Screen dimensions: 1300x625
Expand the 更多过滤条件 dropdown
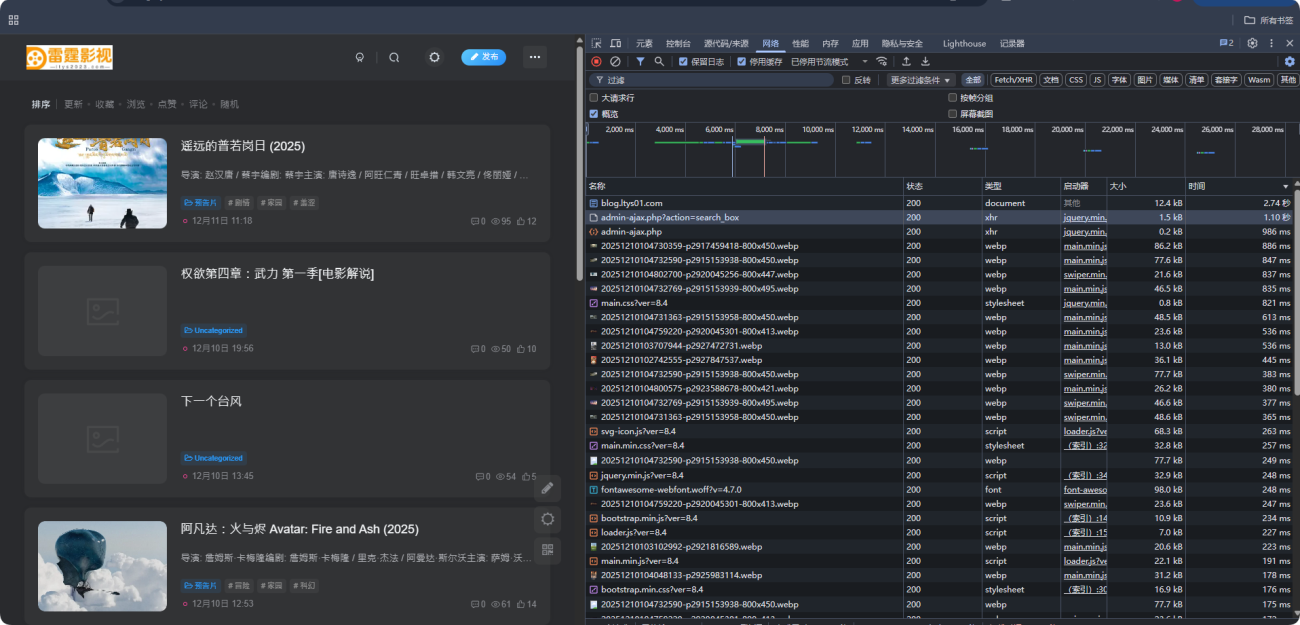pyautogui.click(x=921, y=80)
